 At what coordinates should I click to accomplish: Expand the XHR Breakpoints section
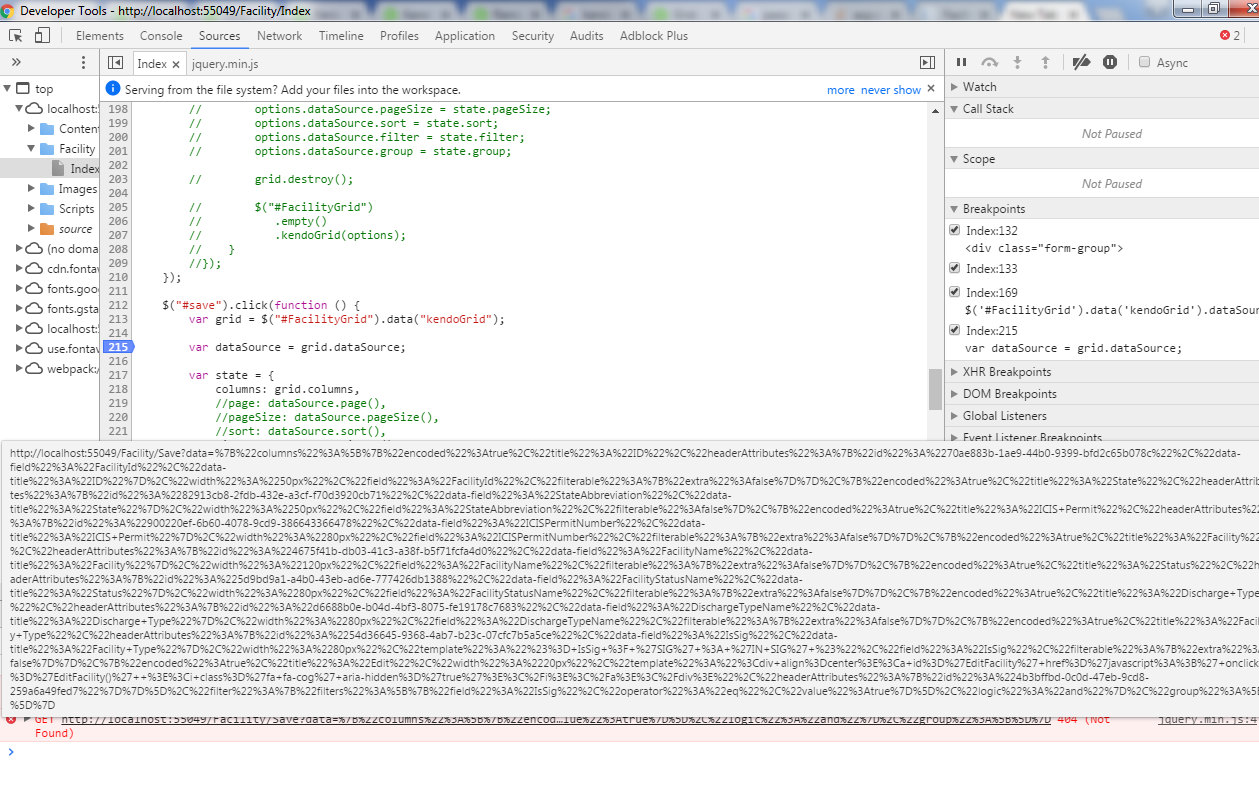click(x=1006, y=372)
